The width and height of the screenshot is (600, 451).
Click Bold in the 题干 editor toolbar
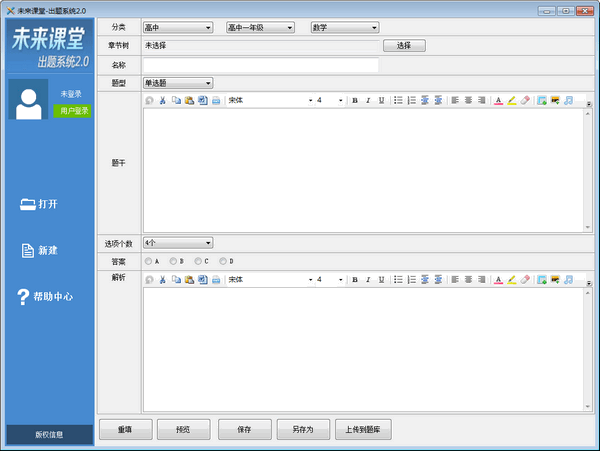(355, 100)
